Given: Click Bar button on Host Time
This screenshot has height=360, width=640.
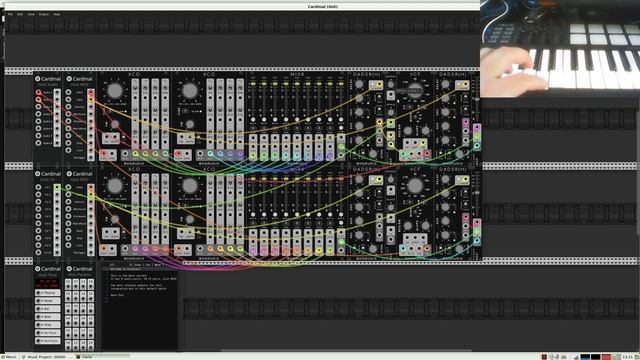Looking at the screenshot, I should pos(48,309).
